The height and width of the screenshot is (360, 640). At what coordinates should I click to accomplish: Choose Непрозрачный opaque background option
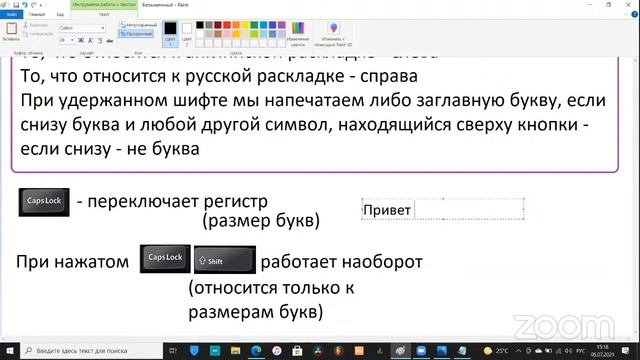click(x=138, y=25)
